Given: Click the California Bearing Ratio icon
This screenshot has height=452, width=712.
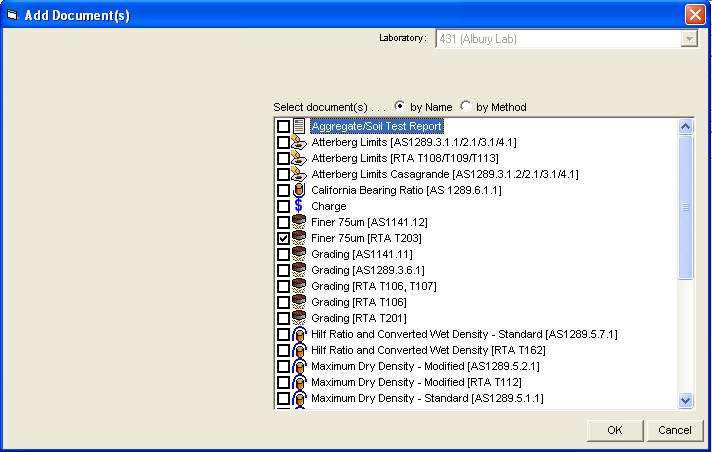Looking at the screenshot, I should tap(299, 191).
